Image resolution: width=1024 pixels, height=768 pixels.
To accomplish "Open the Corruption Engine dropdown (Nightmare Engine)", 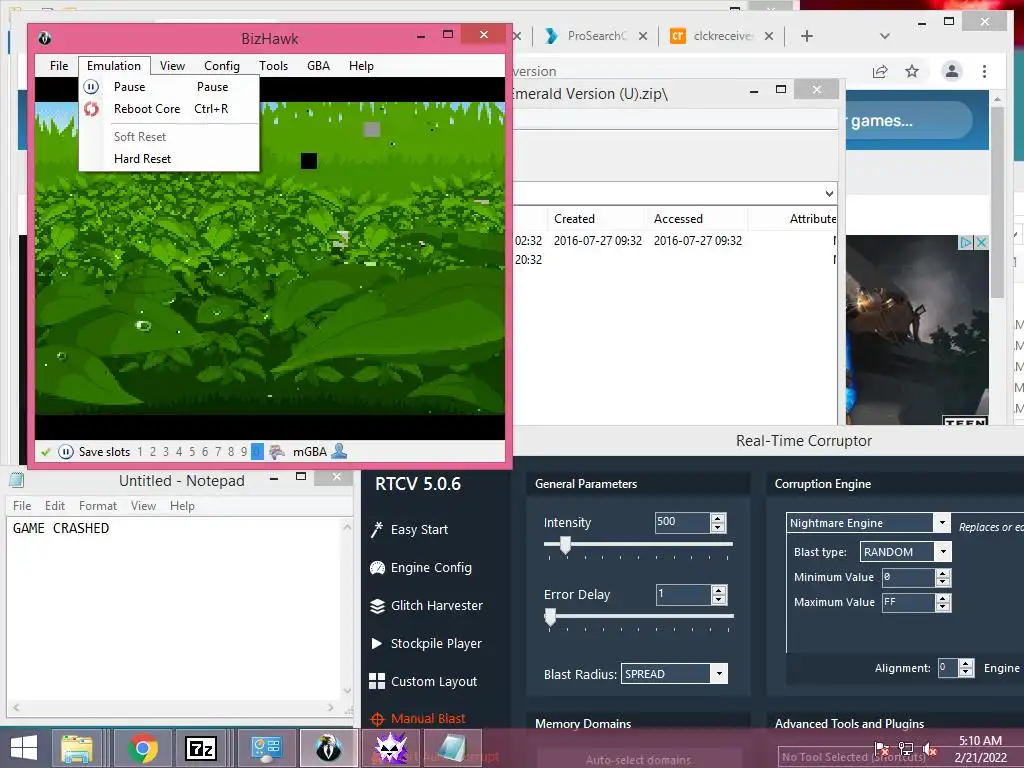I will pos(942,522).
